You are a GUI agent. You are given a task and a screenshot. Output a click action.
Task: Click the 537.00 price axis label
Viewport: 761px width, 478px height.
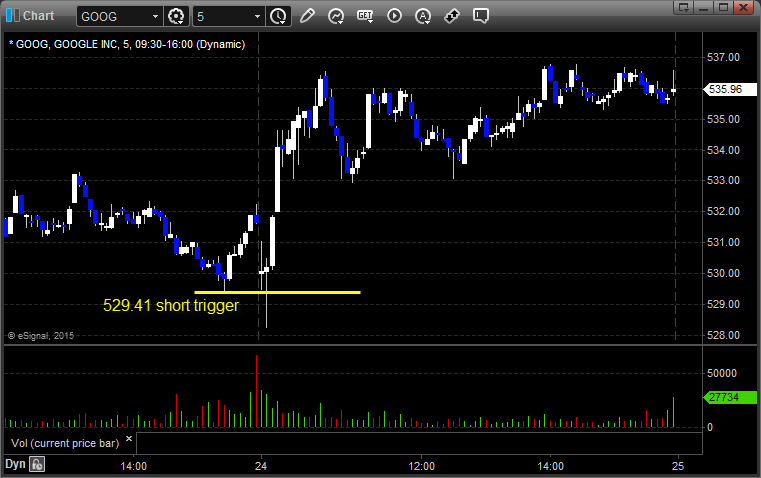tap(723, 57)
